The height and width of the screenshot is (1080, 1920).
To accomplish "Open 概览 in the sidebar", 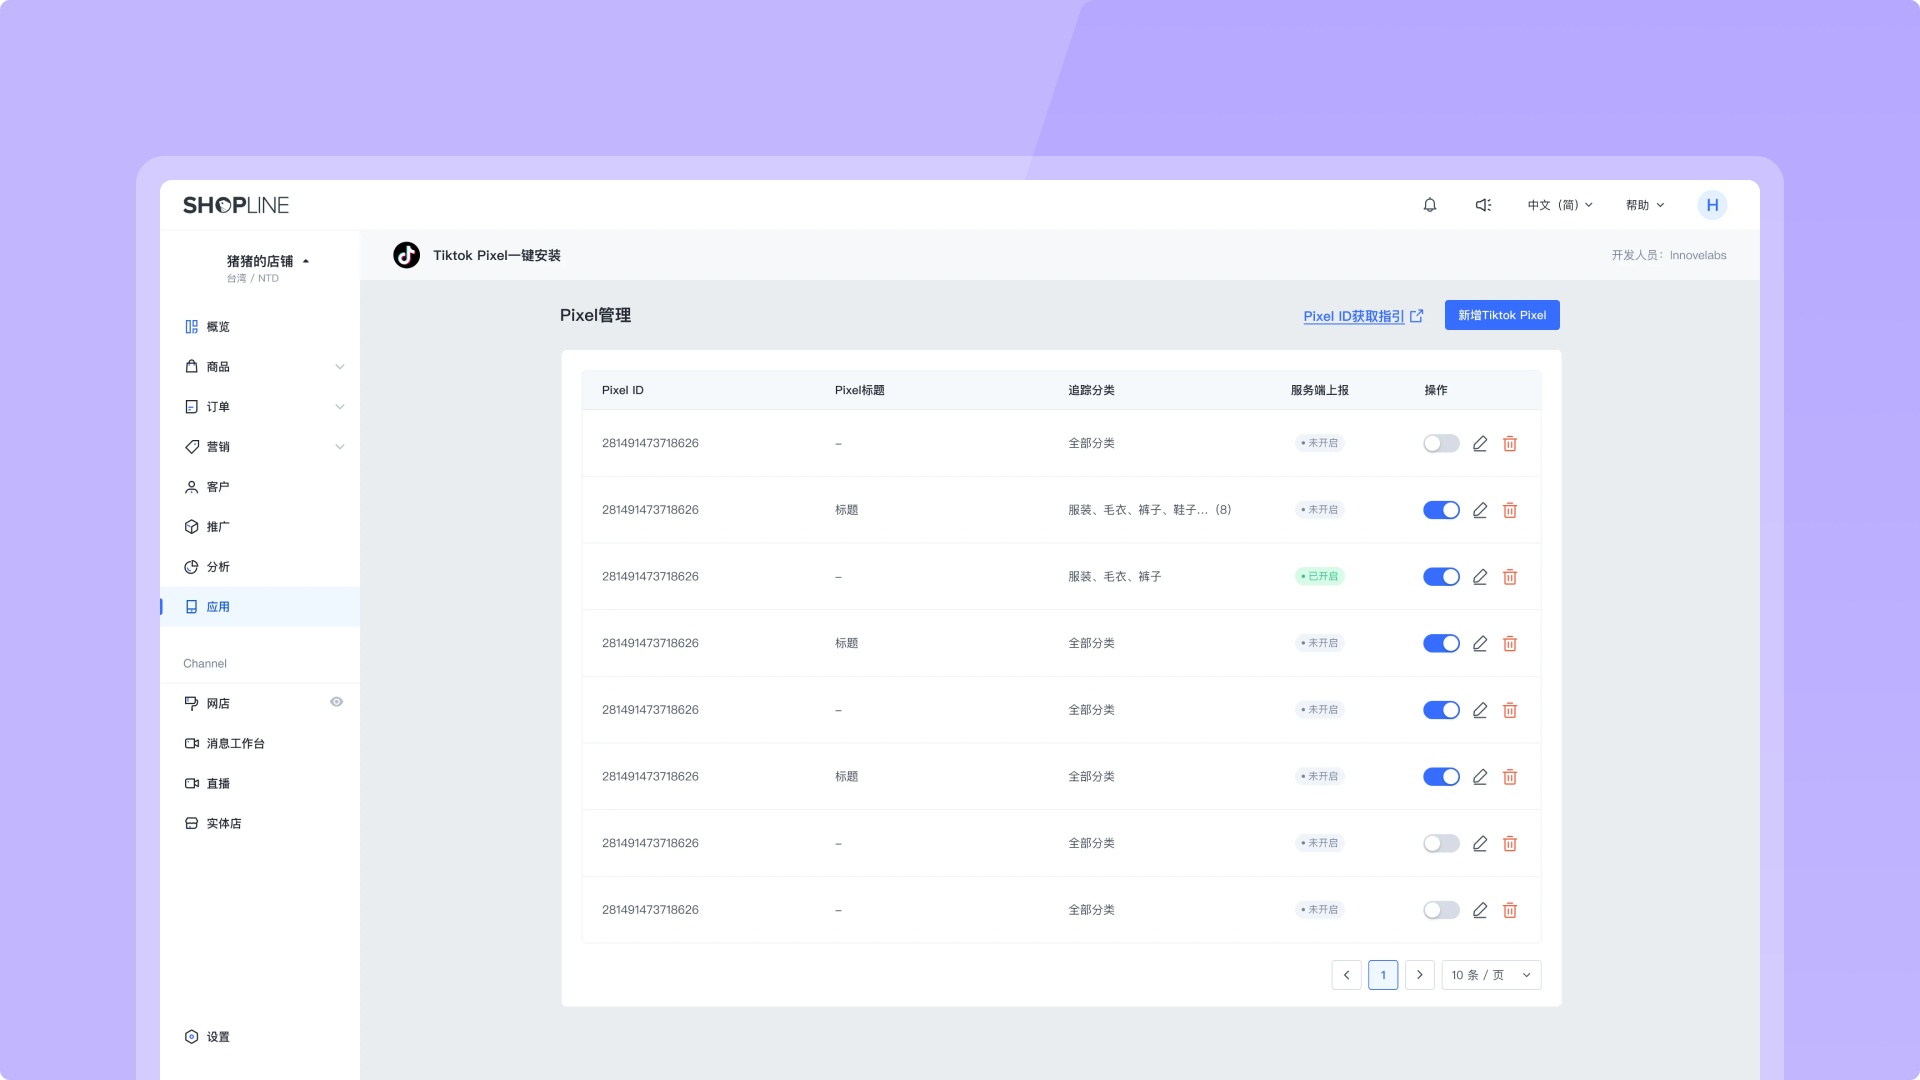I will [x=218, y=327].
